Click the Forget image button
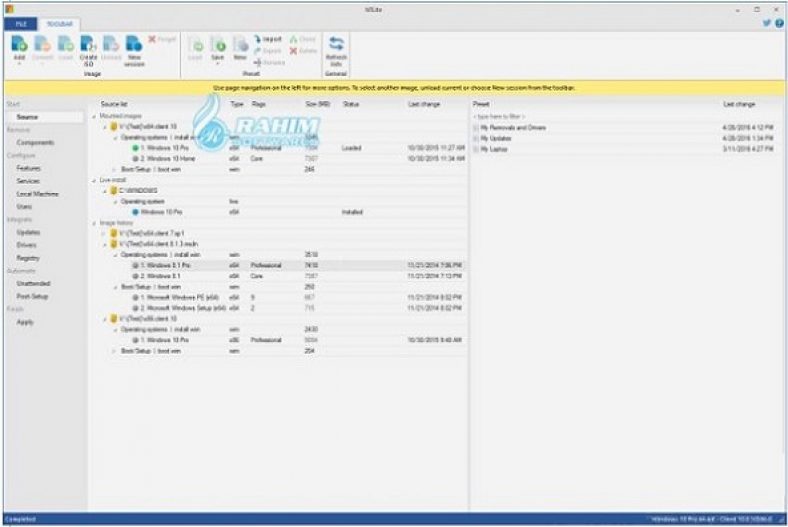The image size is (788, 527). pyautogui.click(x=162, y=39)
